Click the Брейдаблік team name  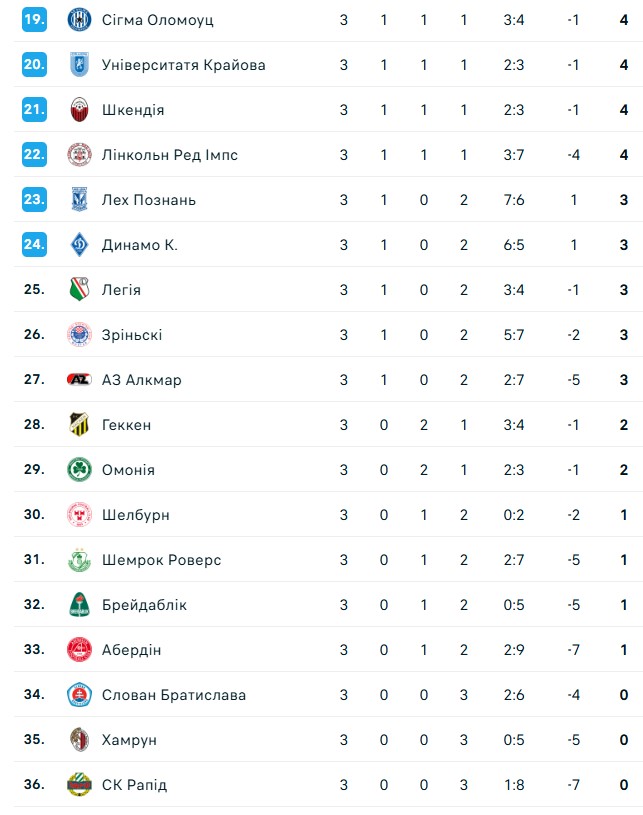click(x=144, y=605)
